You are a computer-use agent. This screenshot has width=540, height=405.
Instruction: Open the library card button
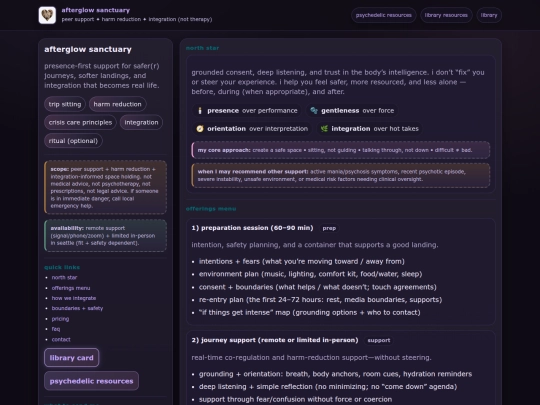[x=72, y=358]
